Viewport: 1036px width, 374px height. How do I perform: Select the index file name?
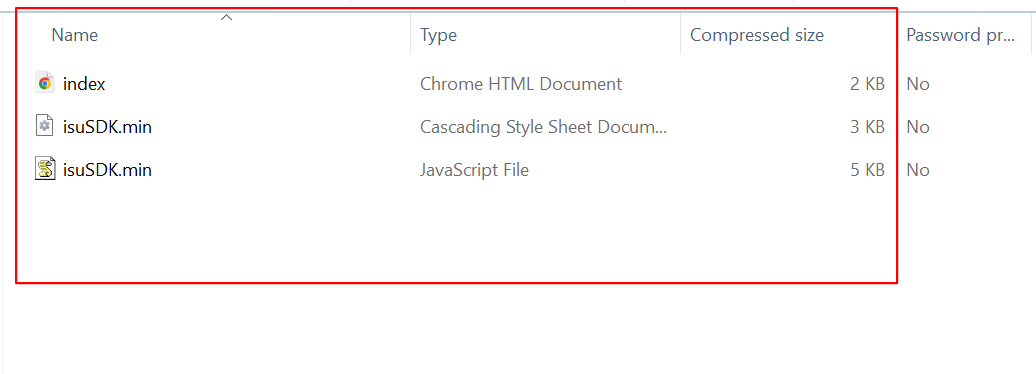84,84
